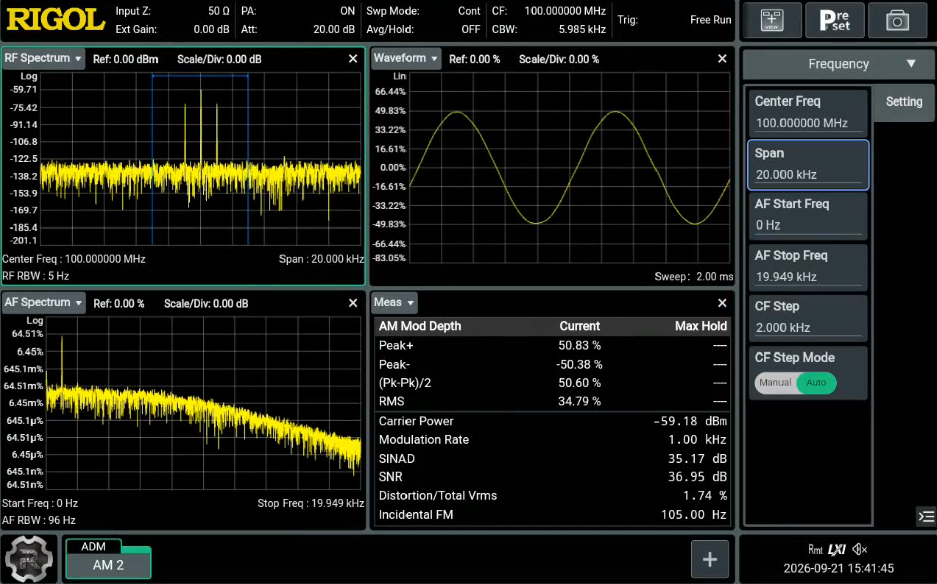937x584 pixels.
Task: Select Auto in CF Step Mode
Action: point(816,383)
